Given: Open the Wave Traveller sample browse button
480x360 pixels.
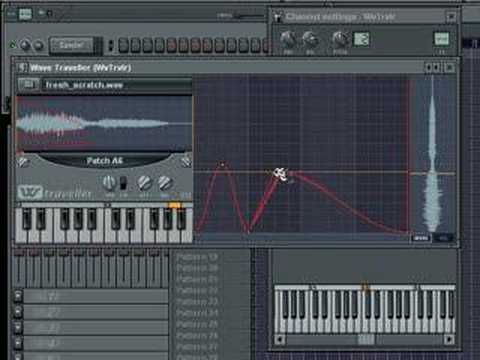Looking at the screenshot, I should [29, 84].
